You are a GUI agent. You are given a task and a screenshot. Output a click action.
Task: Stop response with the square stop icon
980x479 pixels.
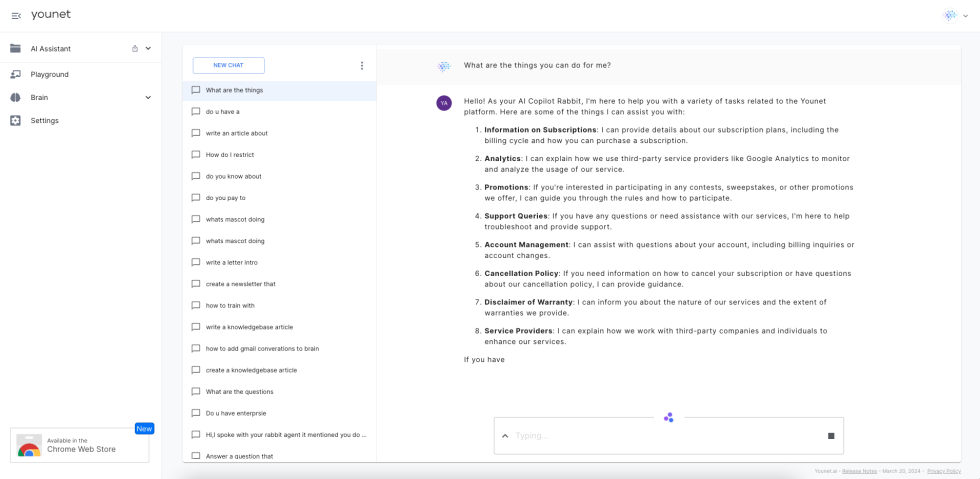[831, 436]
